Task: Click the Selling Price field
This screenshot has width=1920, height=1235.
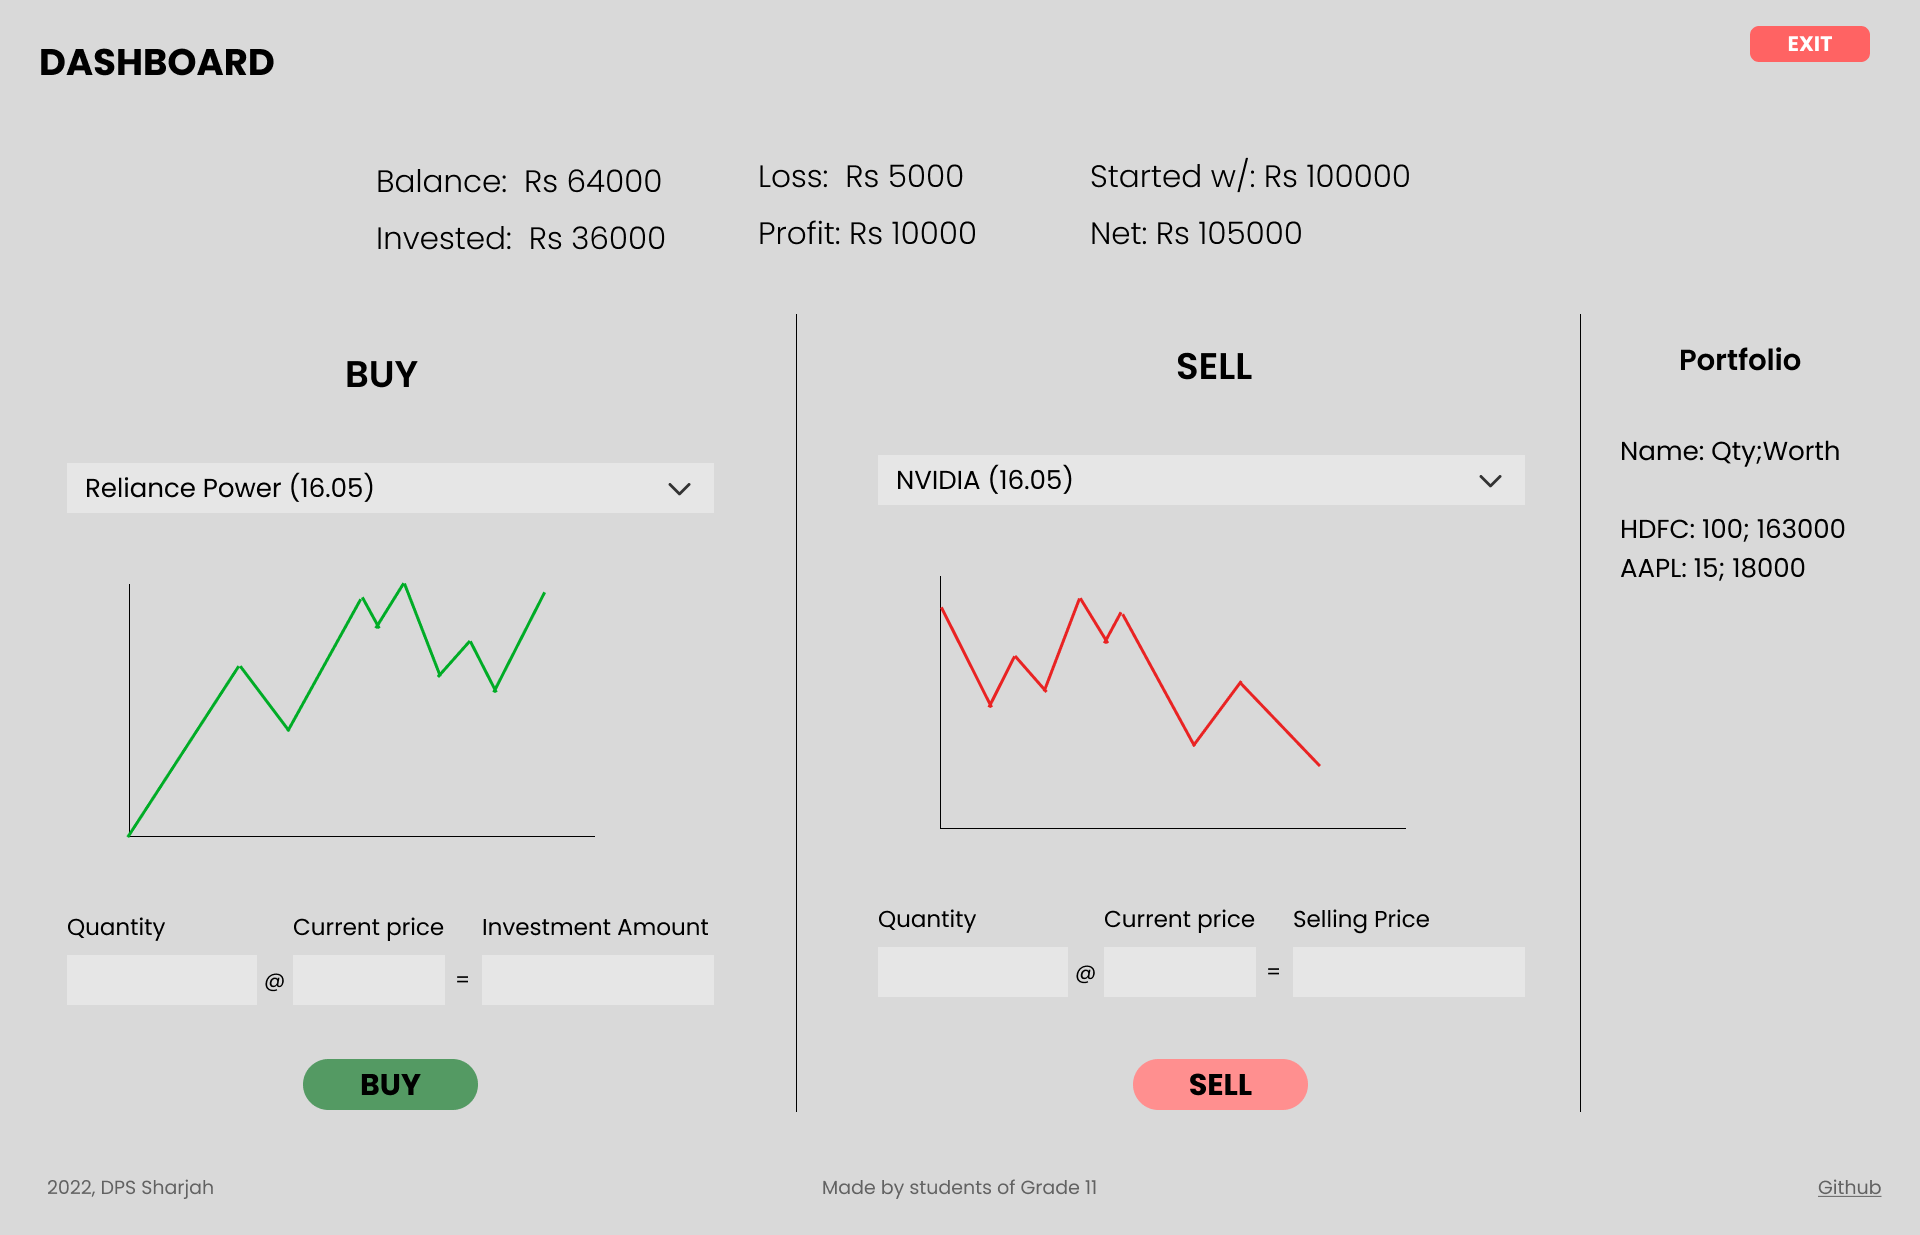Action: pyautogui.click(x=1406, y=970)
